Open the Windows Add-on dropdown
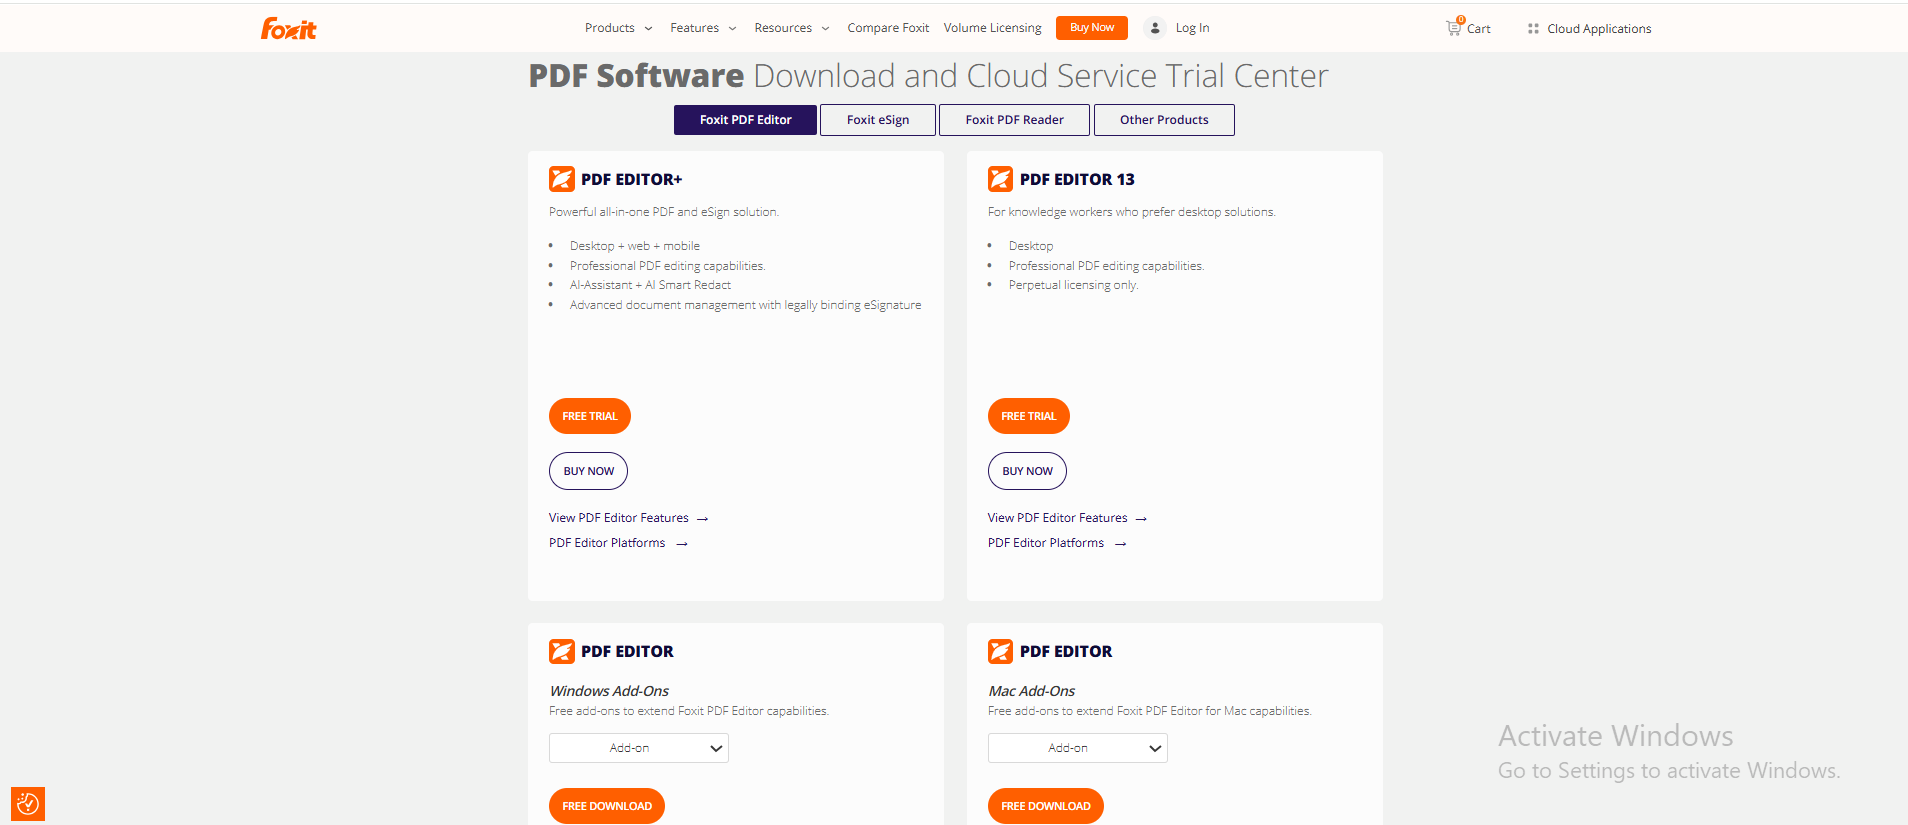 click(x=638, y=748)
